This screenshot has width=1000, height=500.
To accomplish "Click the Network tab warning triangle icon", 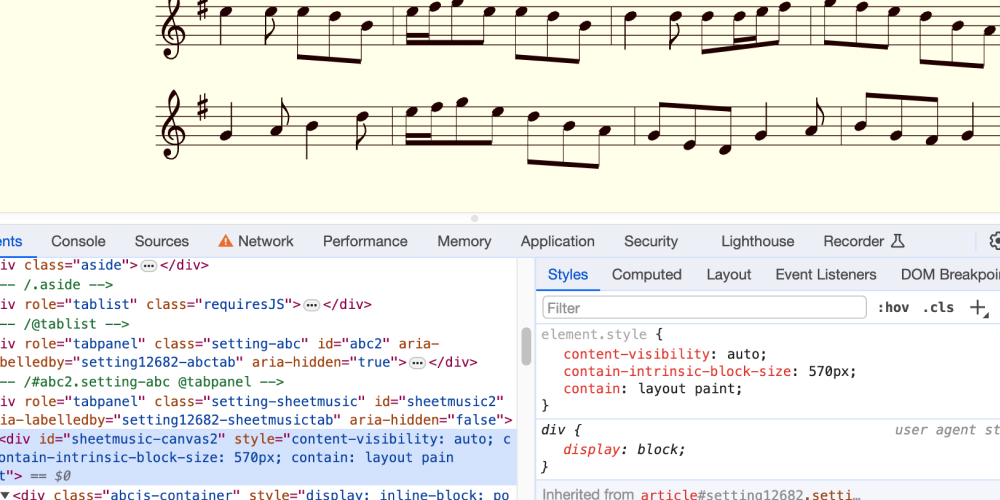I will 225,241.
